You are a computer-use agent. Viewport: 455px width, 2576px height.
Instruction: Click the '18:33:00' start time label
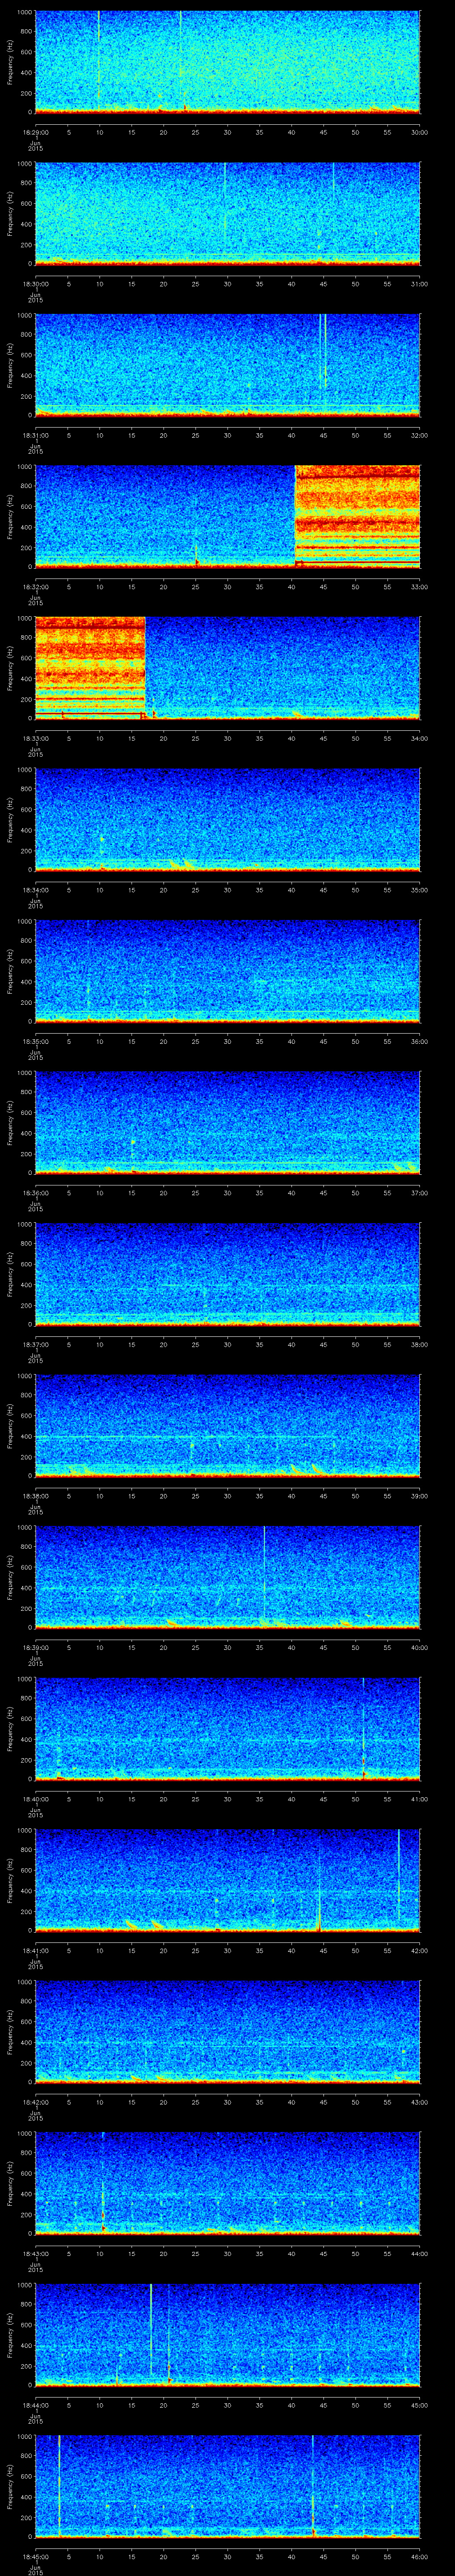coord(35,738)
